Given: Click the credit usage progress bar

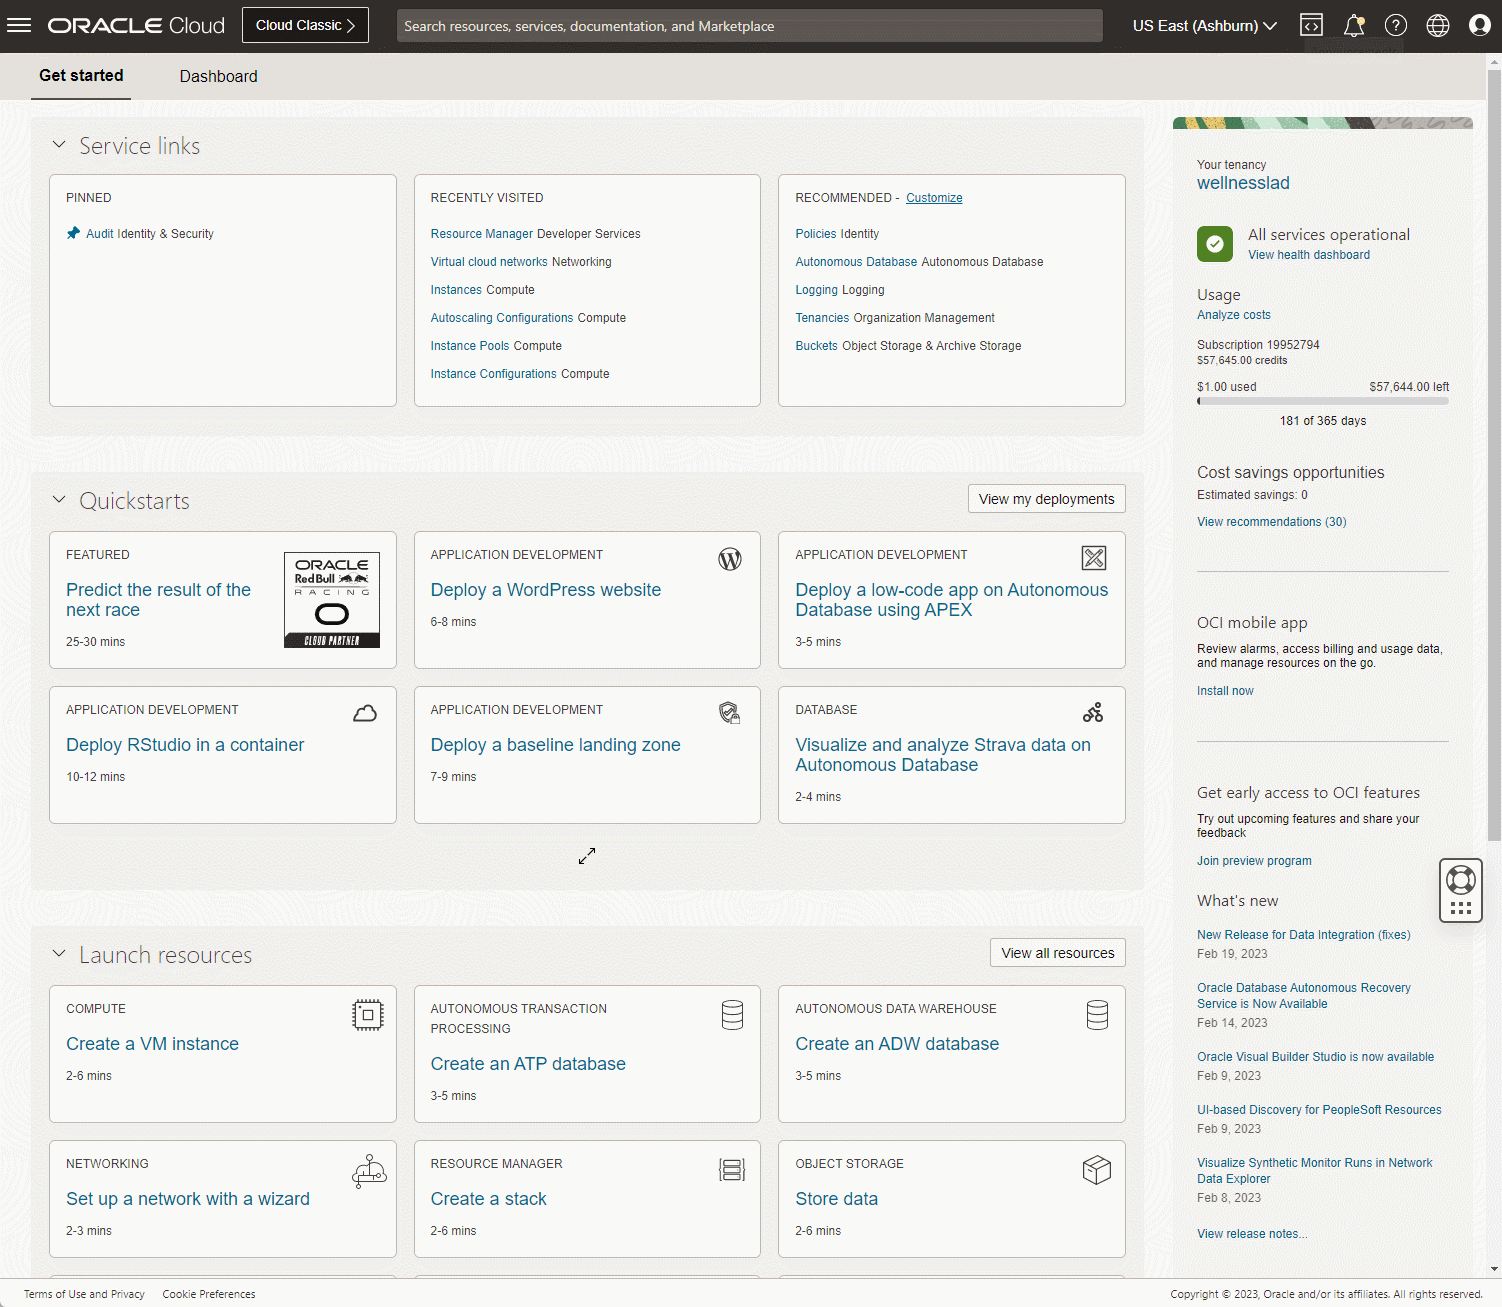Looking at the screenshot, I should (x=1322, y=401).
